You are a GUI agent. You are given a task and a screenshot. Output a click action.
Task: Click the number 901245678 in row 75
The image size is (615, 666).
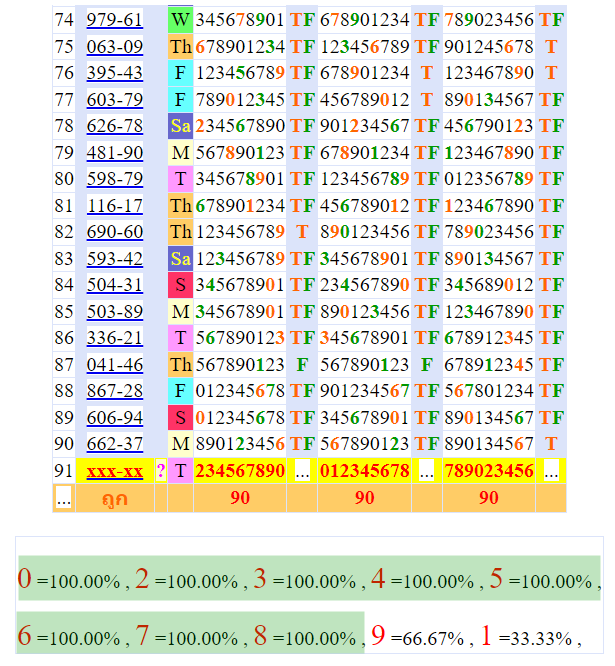(x=489, y=47)
